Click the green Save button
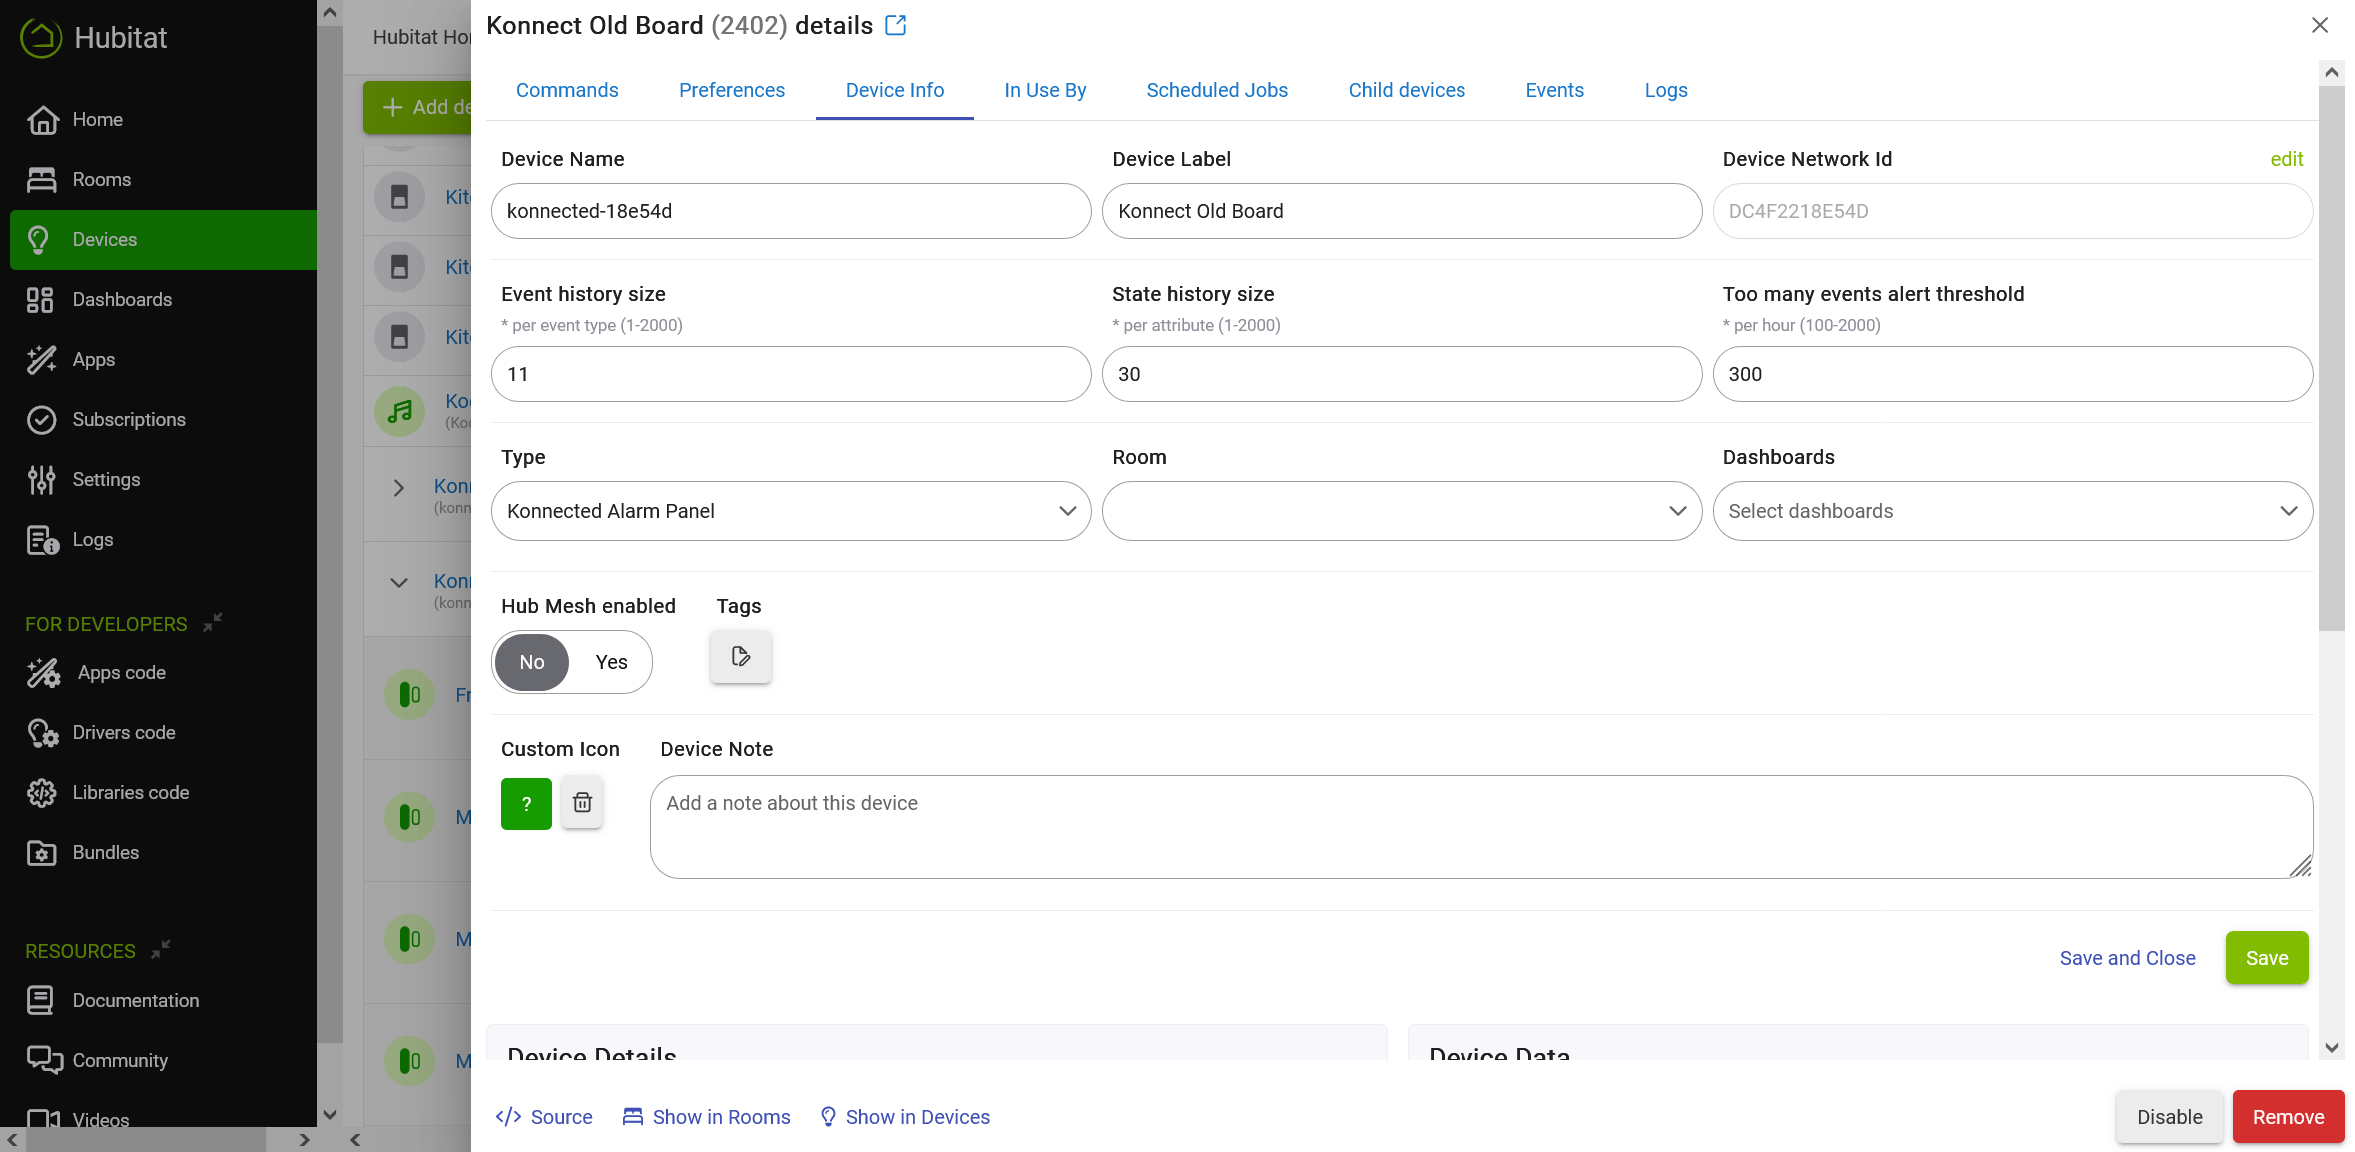 [x=2267, y=958]
